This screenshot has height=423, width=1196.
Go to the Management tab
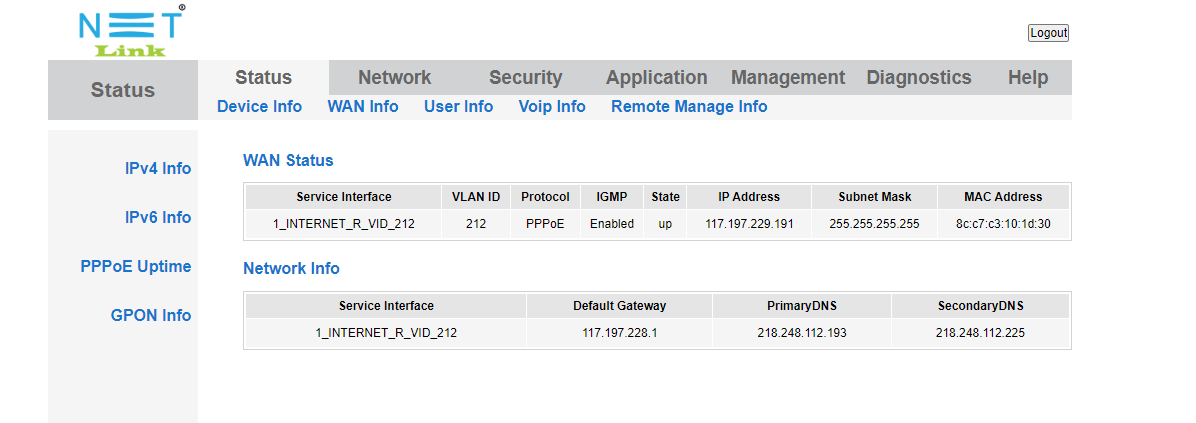click(788, 77)
